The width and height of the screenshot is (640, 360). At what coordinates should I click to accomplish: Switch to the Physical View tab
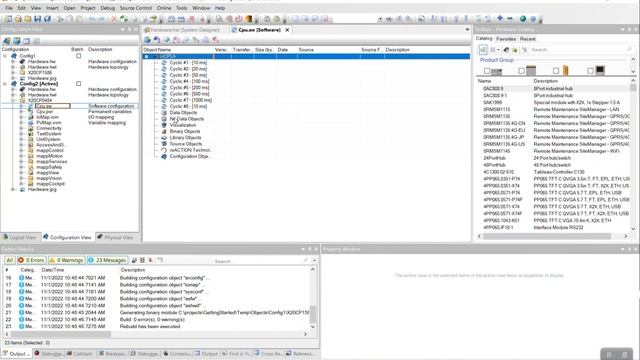click(x=115, y=237)
